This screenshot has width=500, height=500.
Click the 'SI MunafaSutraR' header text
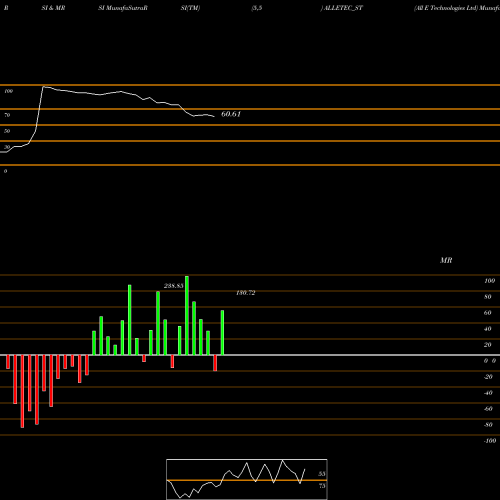[x=123, y=8]
